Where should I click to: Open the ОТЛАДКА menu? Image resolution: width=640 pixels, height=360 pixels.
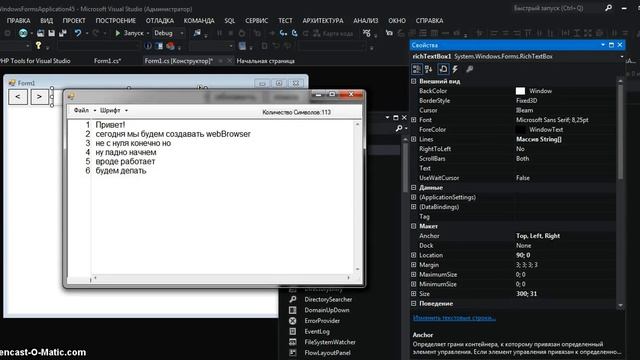[x=160, y=20]
